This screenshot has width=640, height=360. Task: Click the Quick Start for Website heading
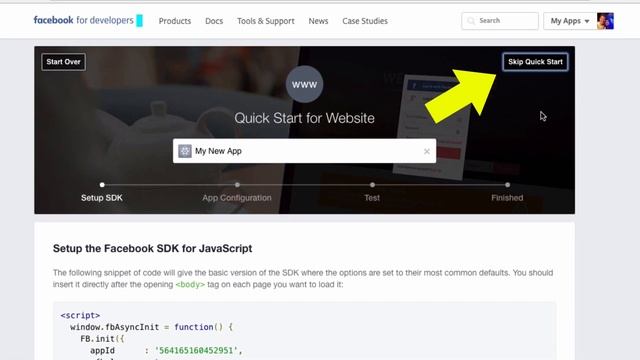click(x=304, y=118)
